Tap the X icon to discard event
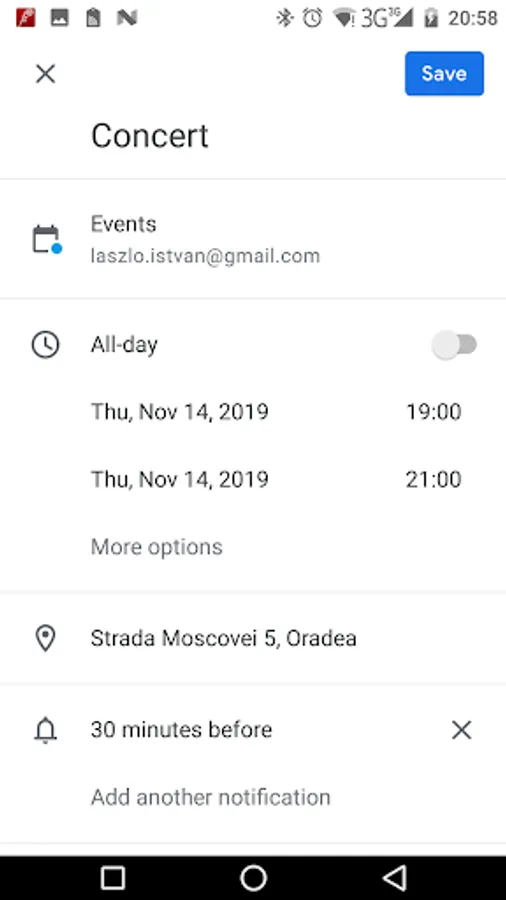Image resolution: width=506 pixels, height=900 pixels. pyautogui.click(x=45, y=74)
